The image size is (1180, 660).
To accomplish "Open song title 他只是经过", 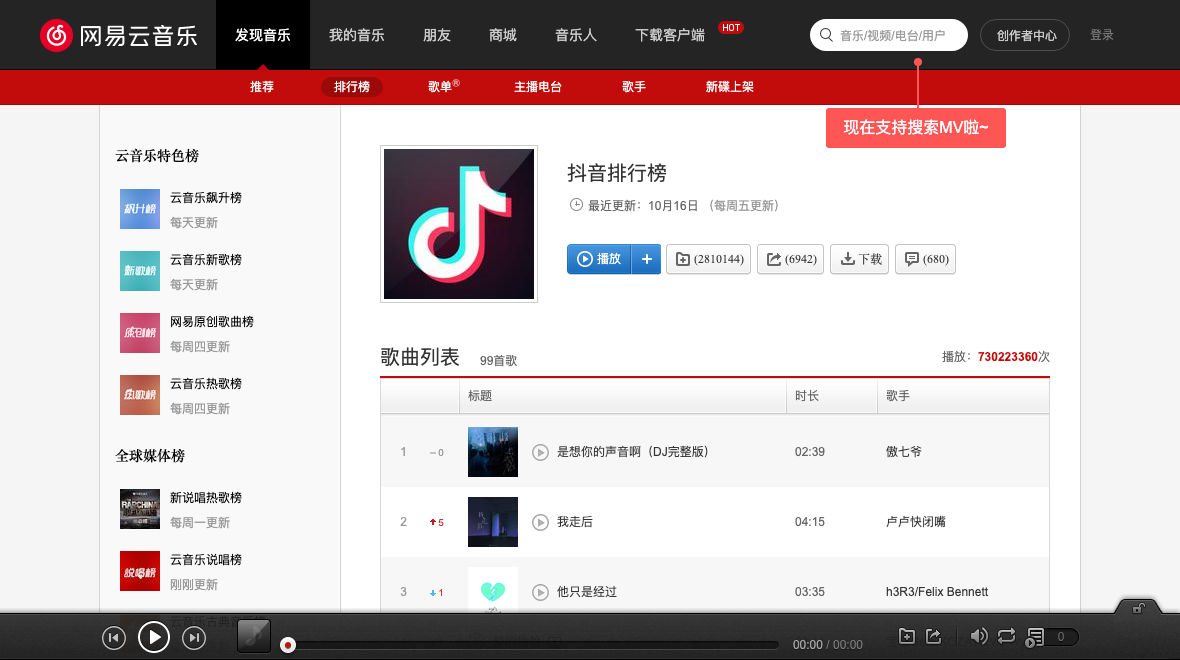I will pyautogui.click(x=587, y=592).
